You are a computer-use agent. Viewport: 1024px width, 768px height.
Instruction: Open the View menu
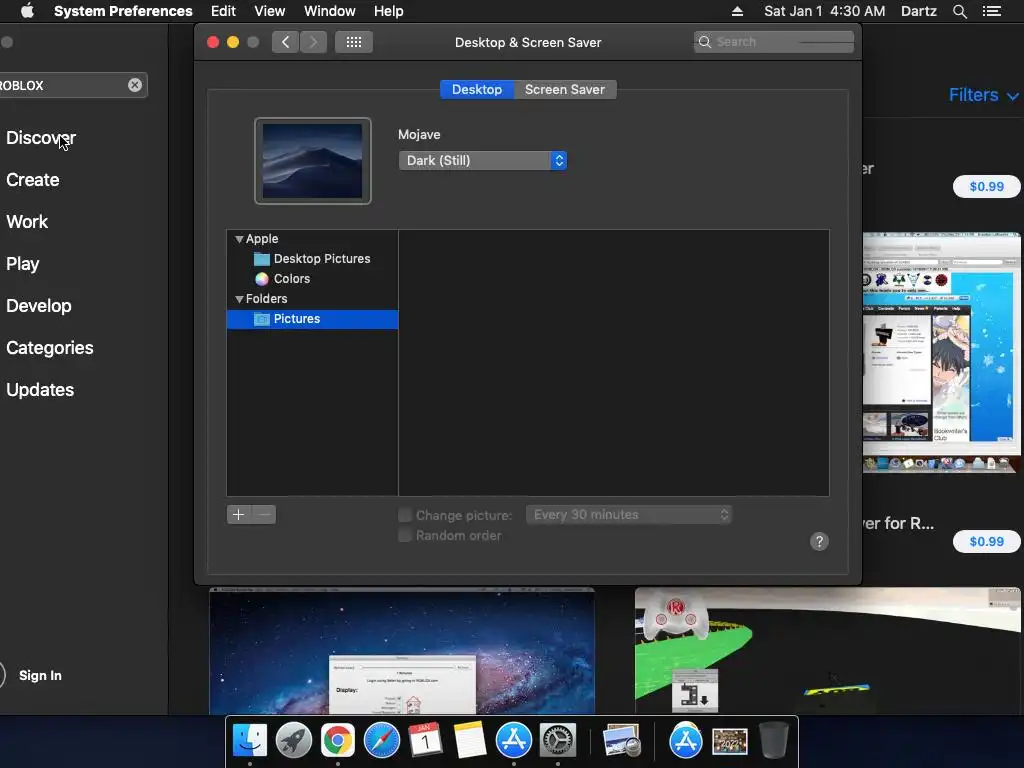270,11
